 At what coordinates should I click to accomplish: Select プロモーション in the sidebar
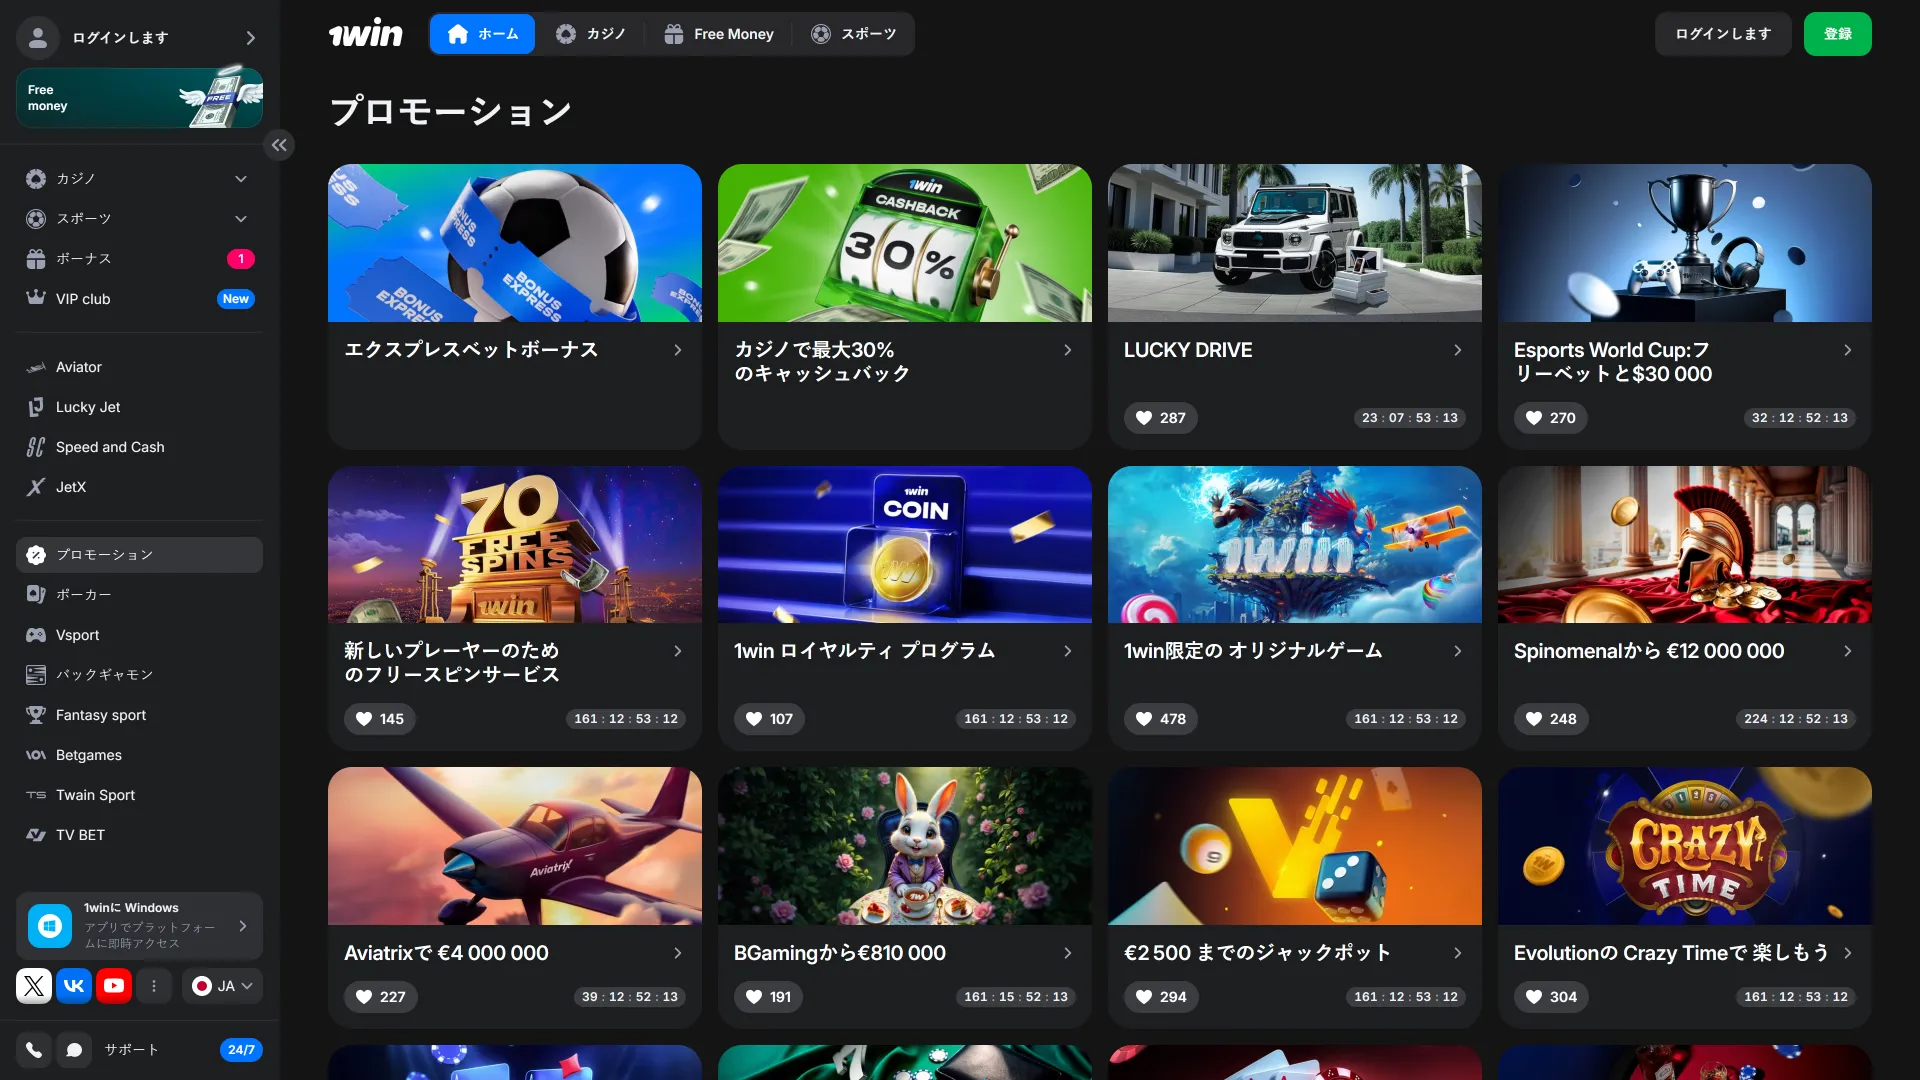139,555
